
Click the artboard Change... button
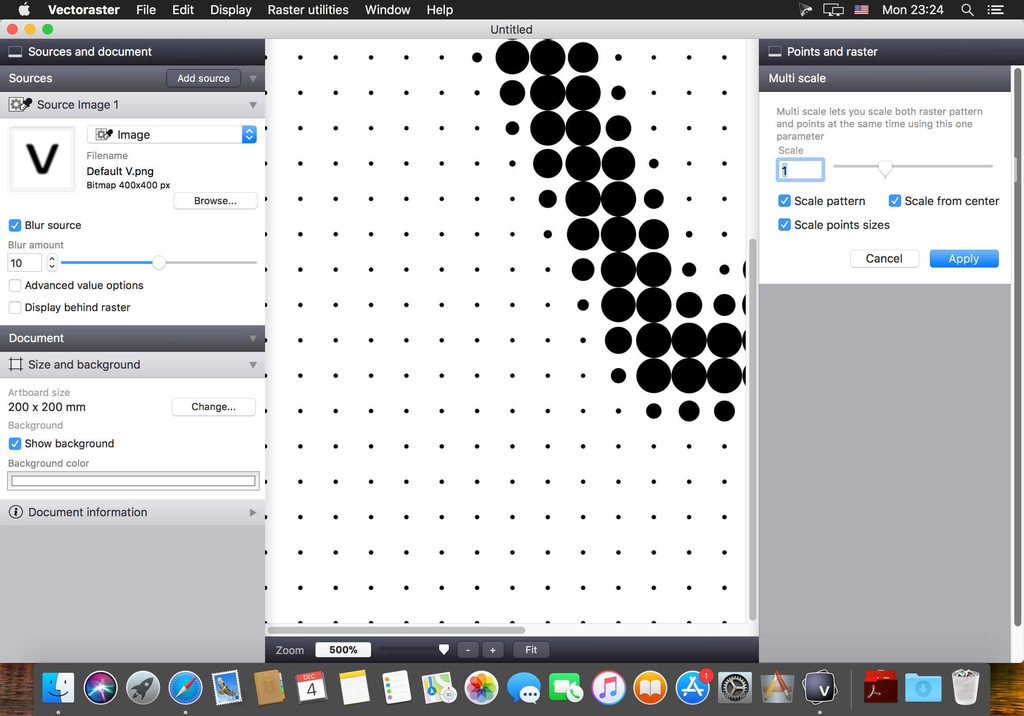click(x=214, y=406)
